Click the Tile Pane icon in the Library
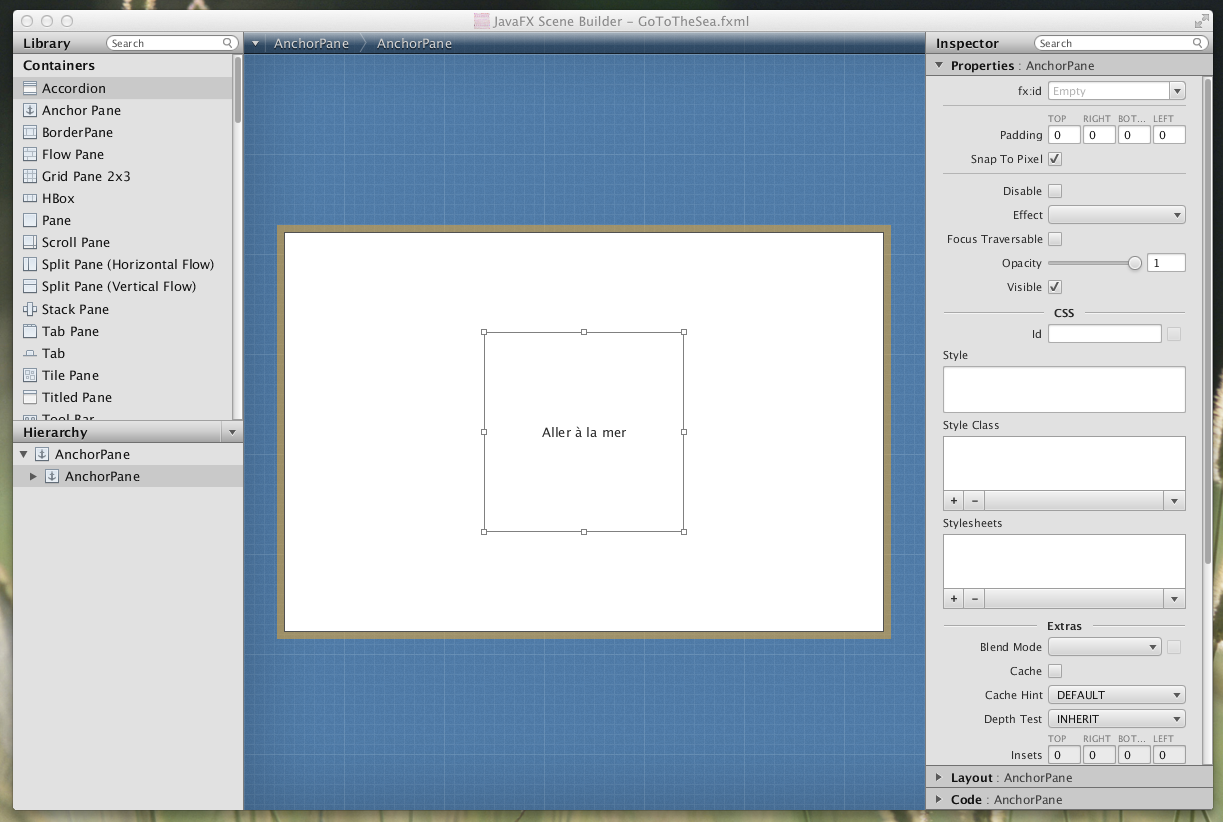The height and width of the screenshot is (822, 1223). coord(30,375)
